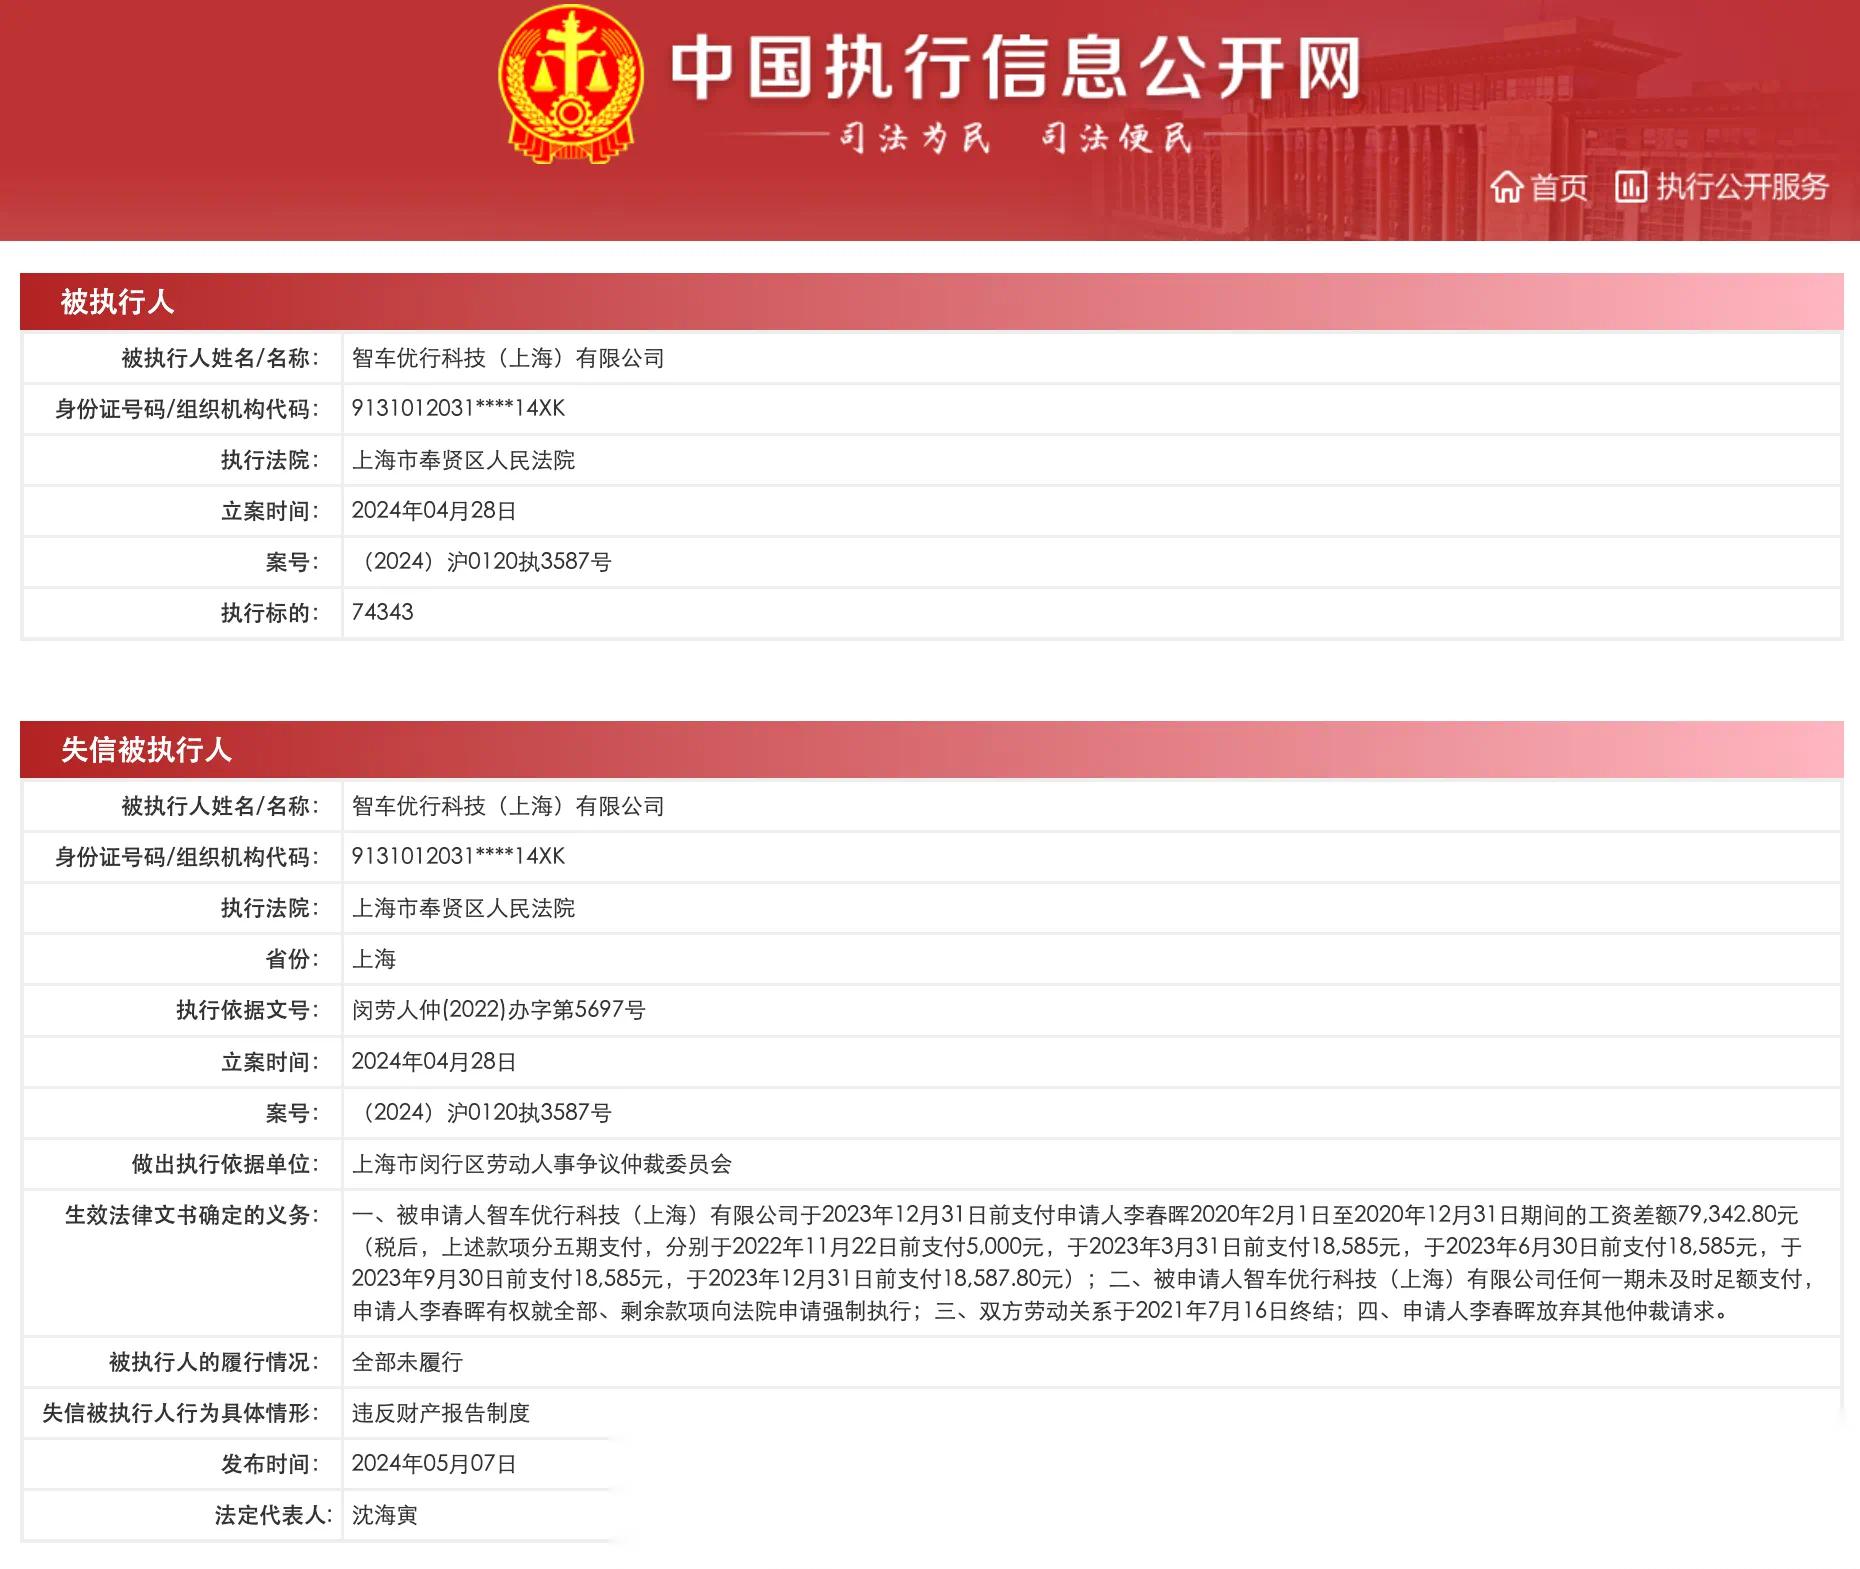Click the 被执行人的履行情况 label

(214, 1362)
